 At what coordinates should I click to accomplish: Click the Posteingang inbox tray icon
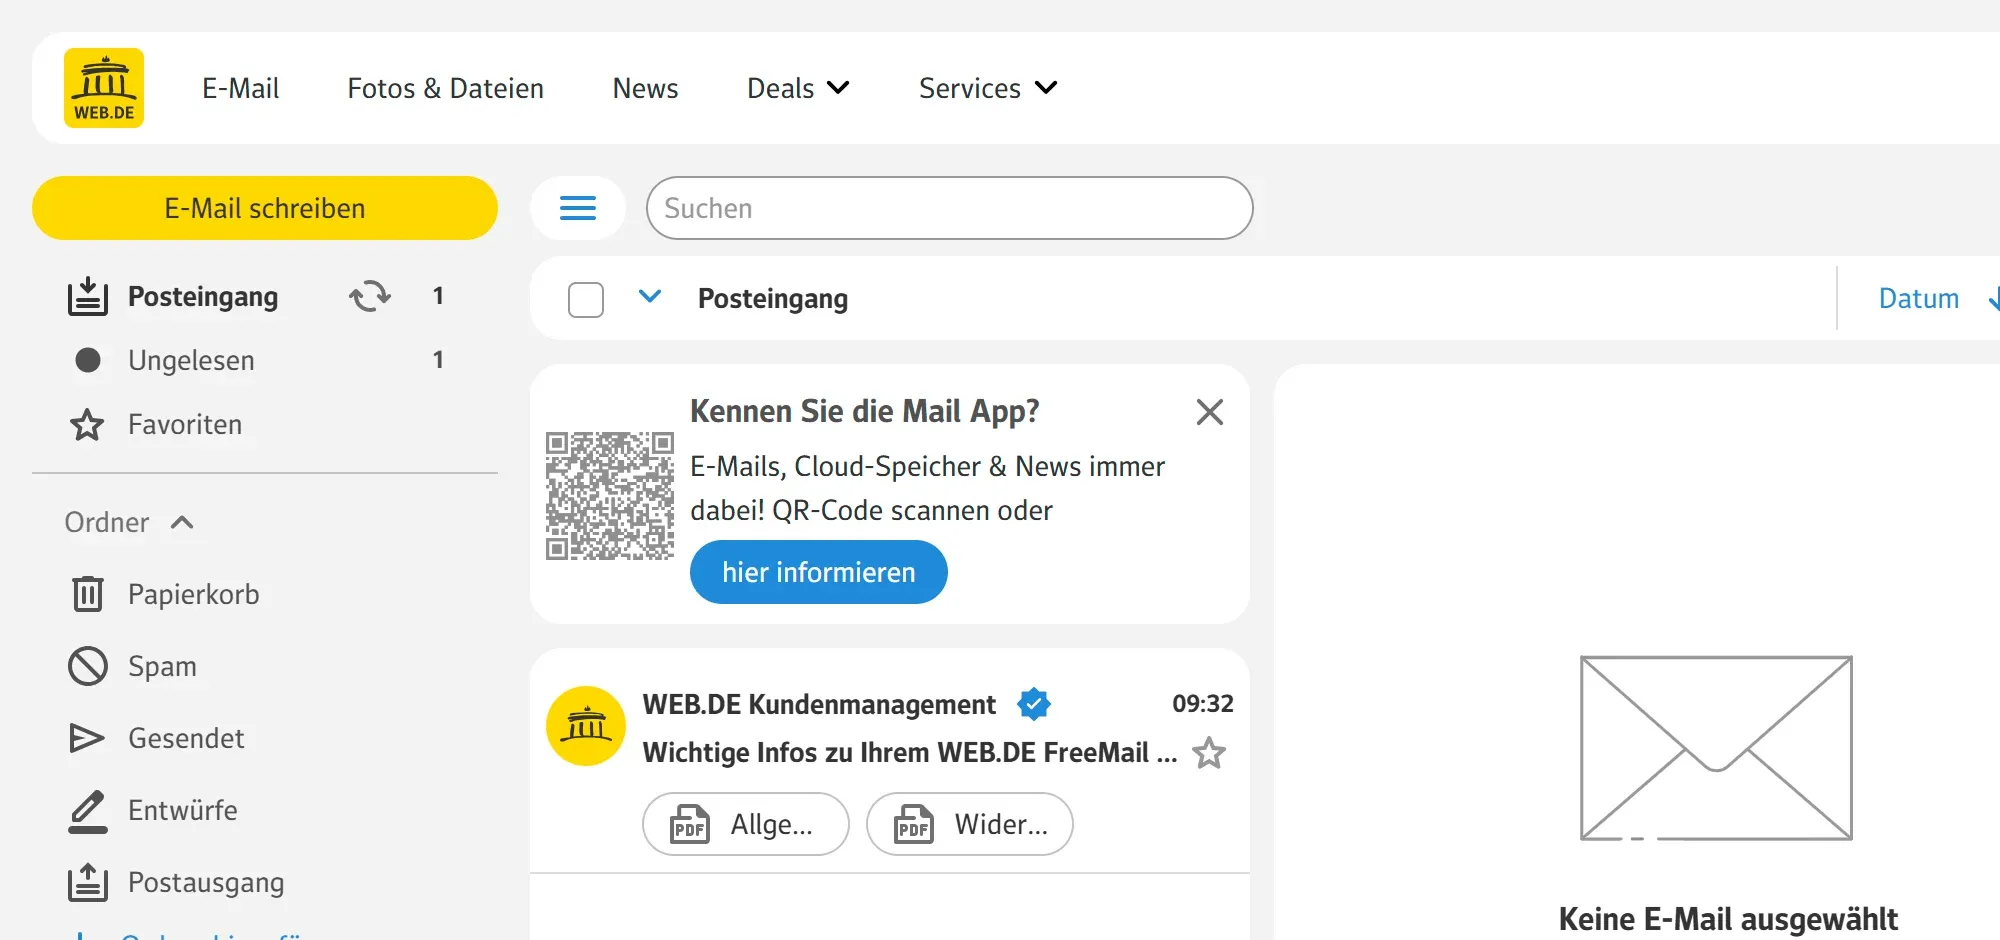(x=88, y=296)
